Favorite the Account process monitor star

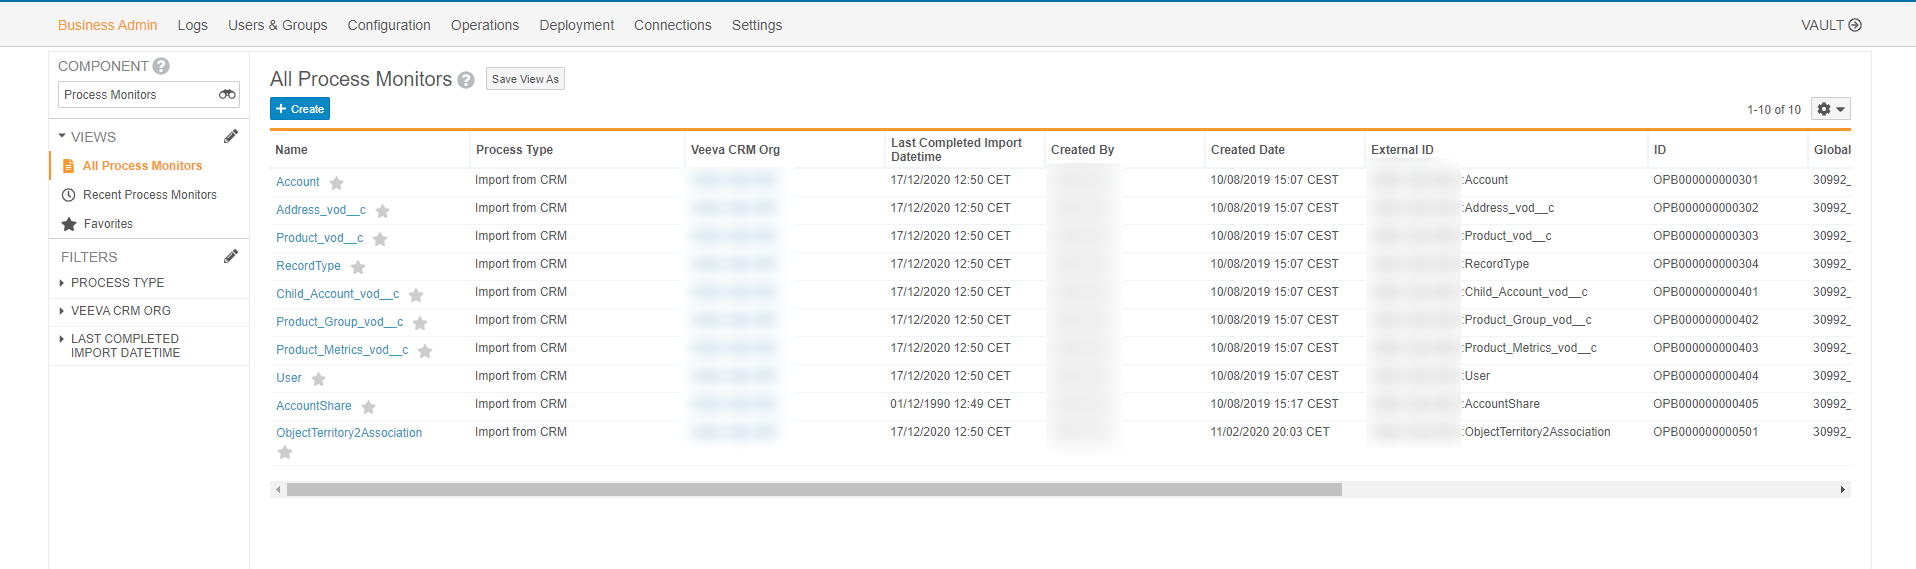(337, 183)
